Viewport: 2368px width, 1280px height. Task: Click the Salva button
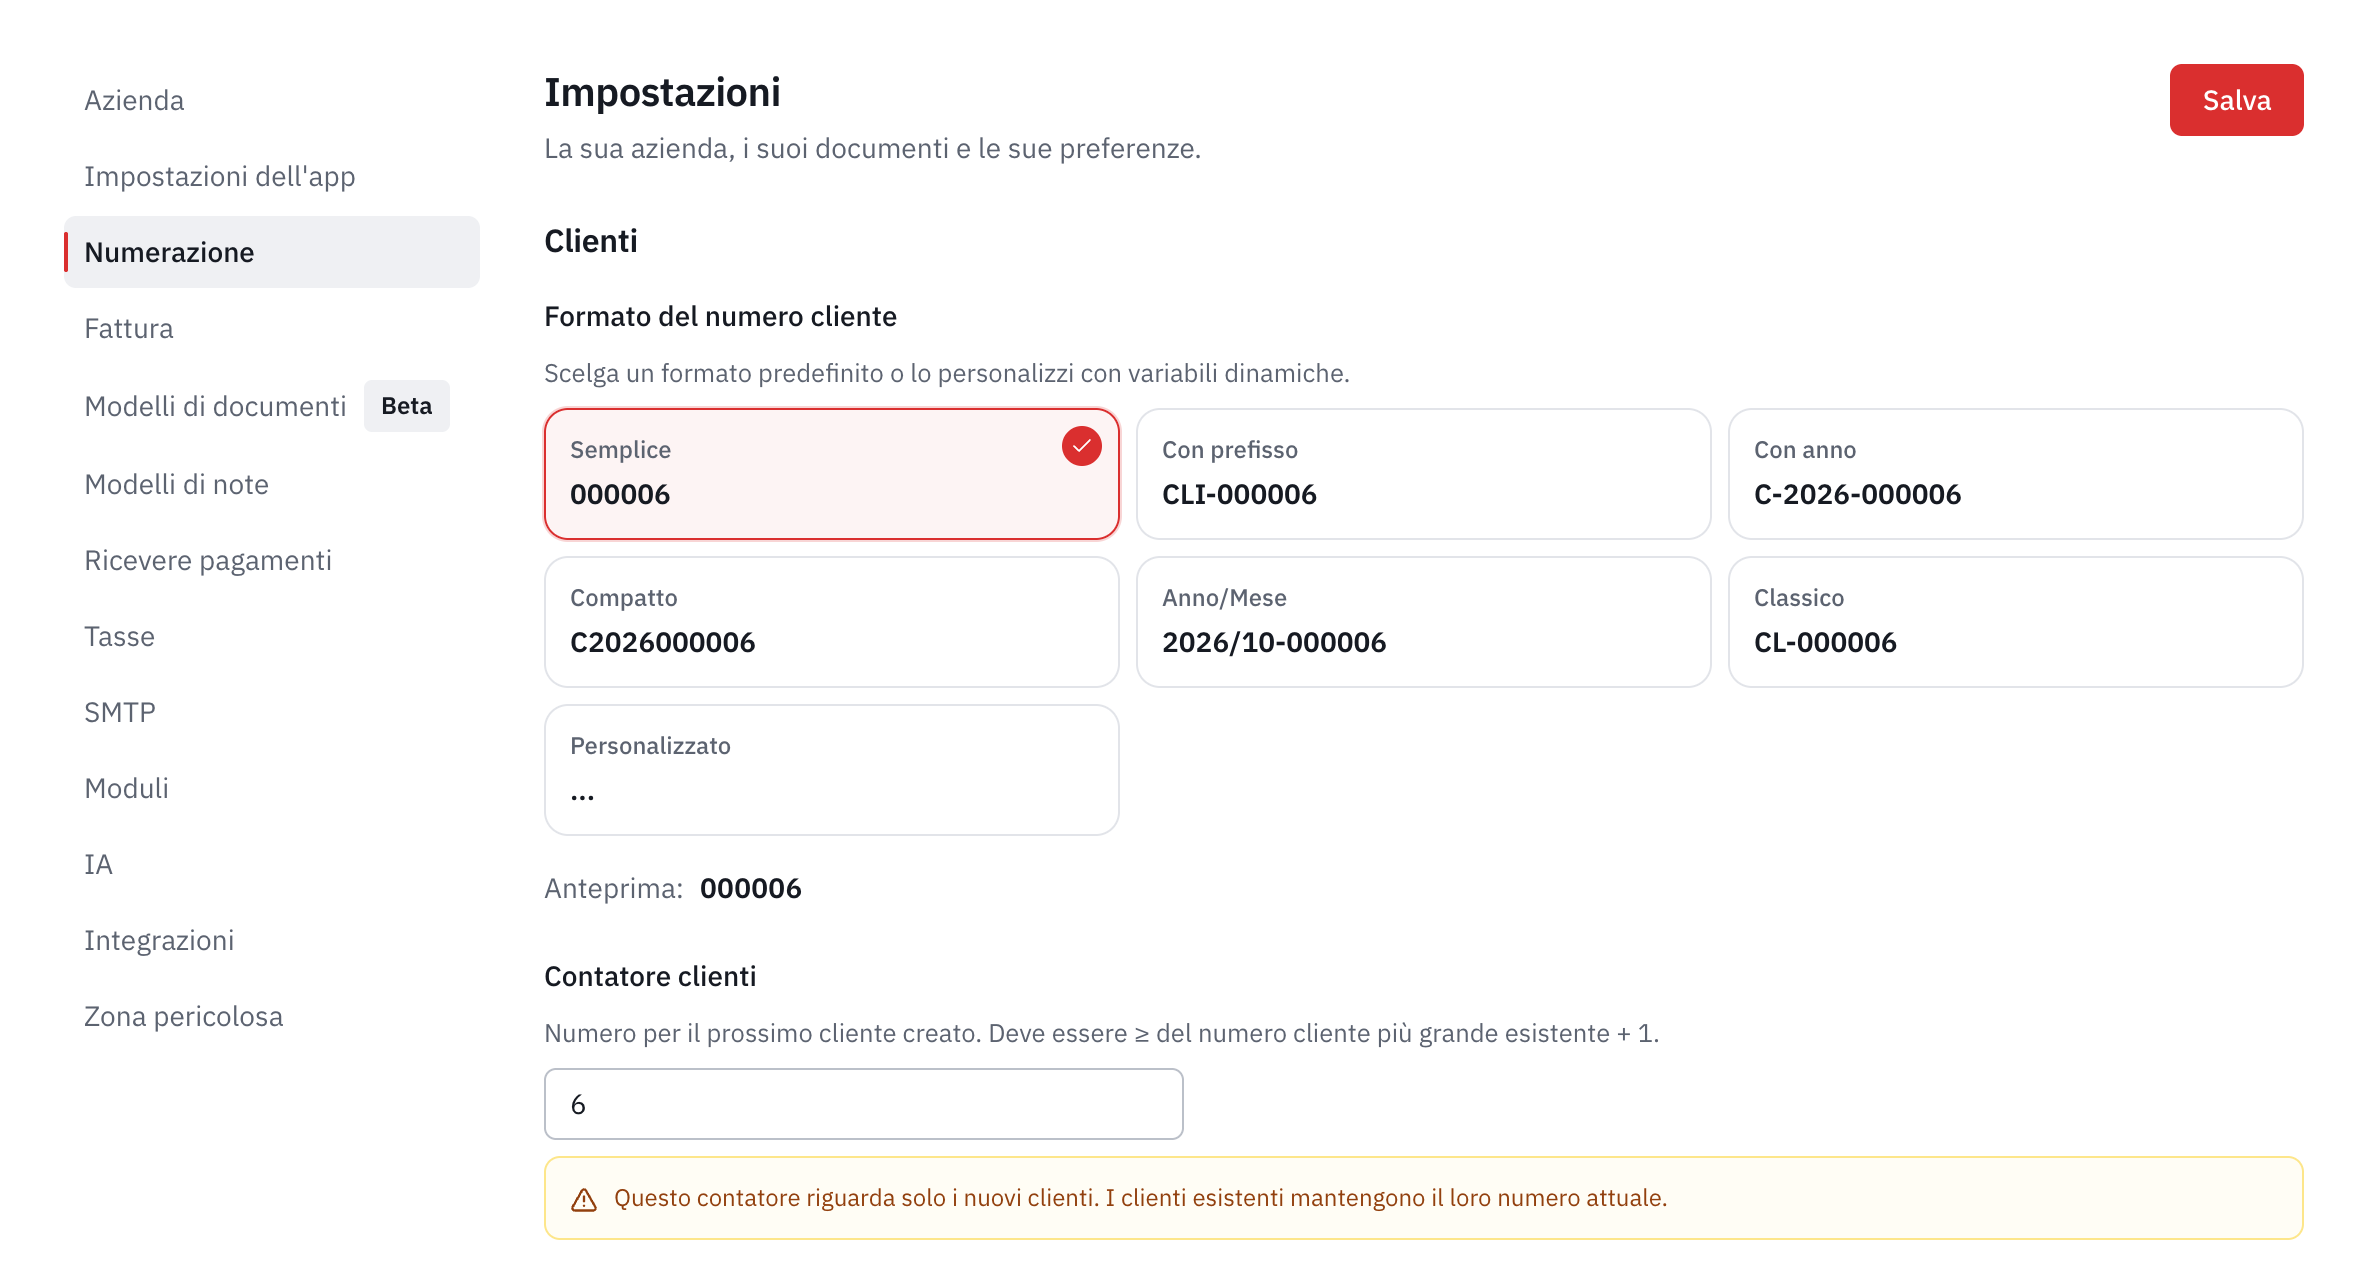2236,100
